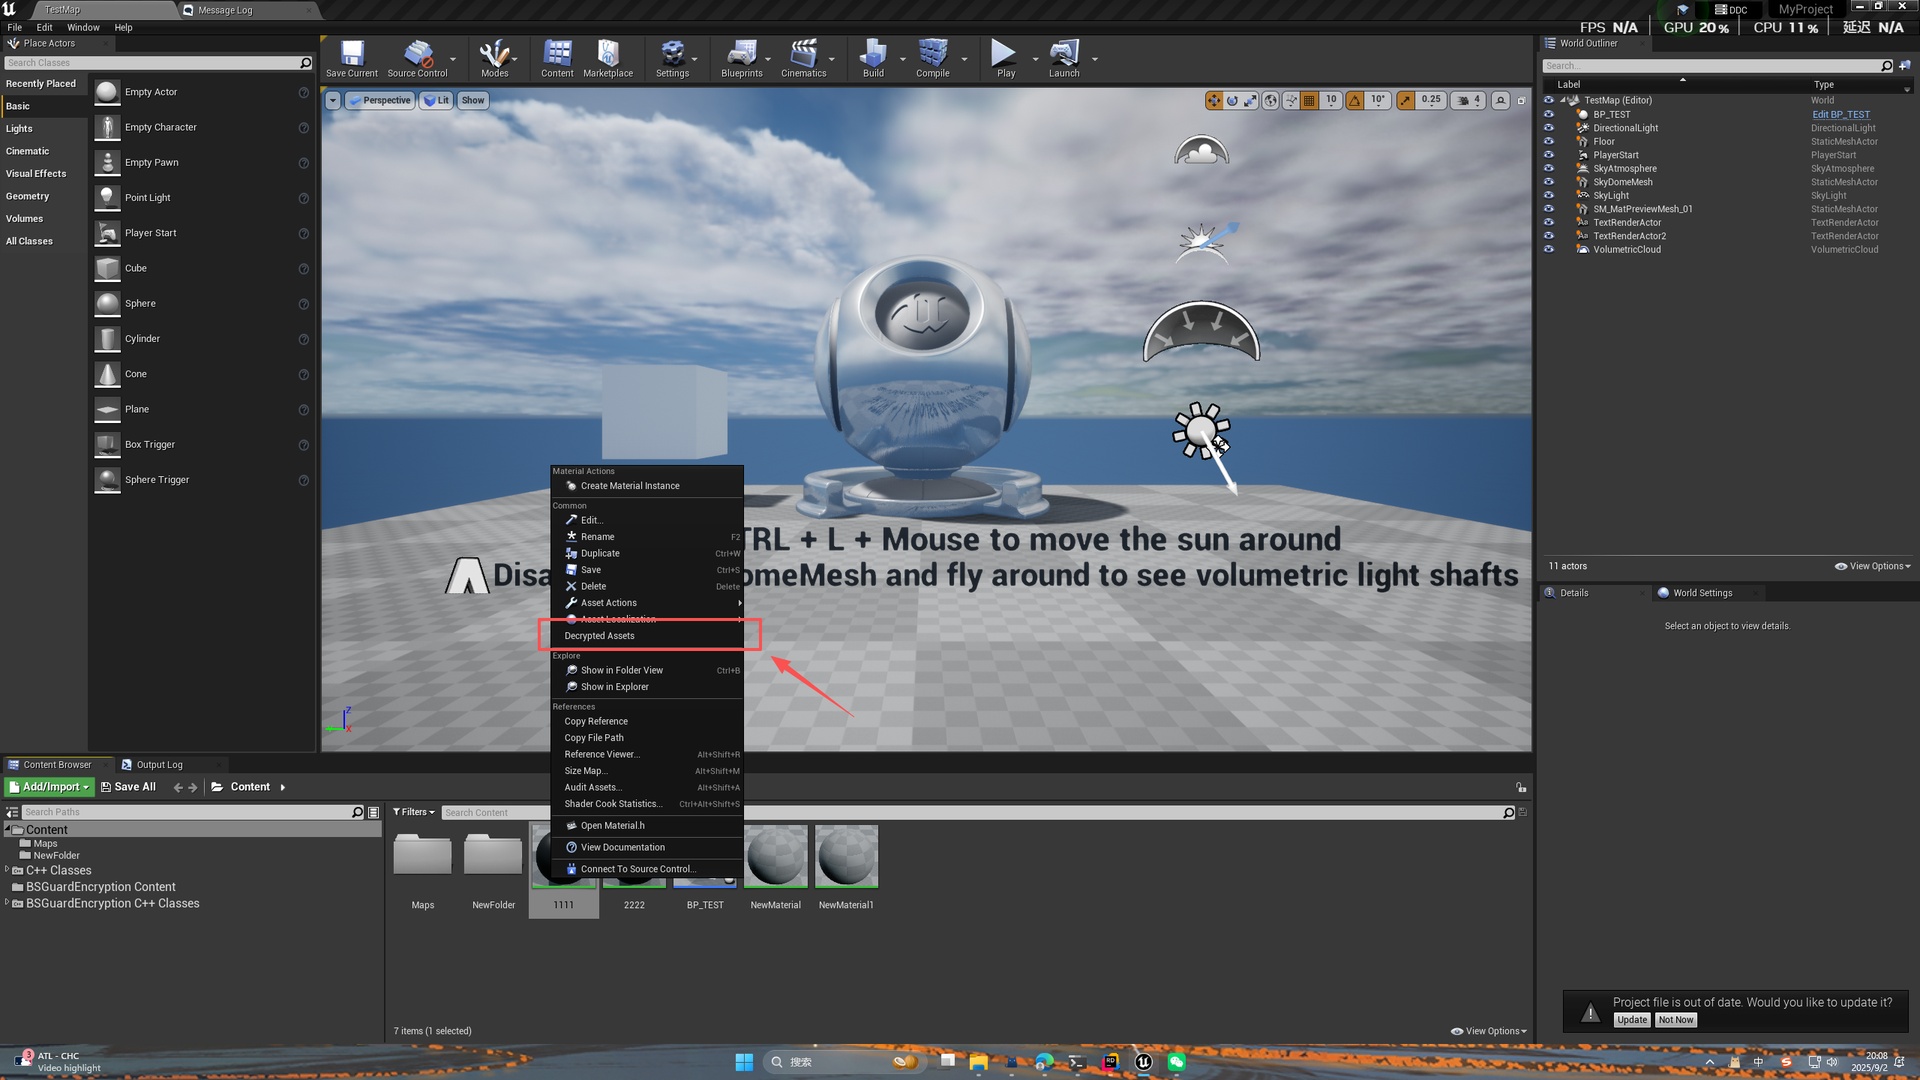Open the Content toolbar icon
The height and width of the screenshot is (1080, 1920).
[557, 58]
